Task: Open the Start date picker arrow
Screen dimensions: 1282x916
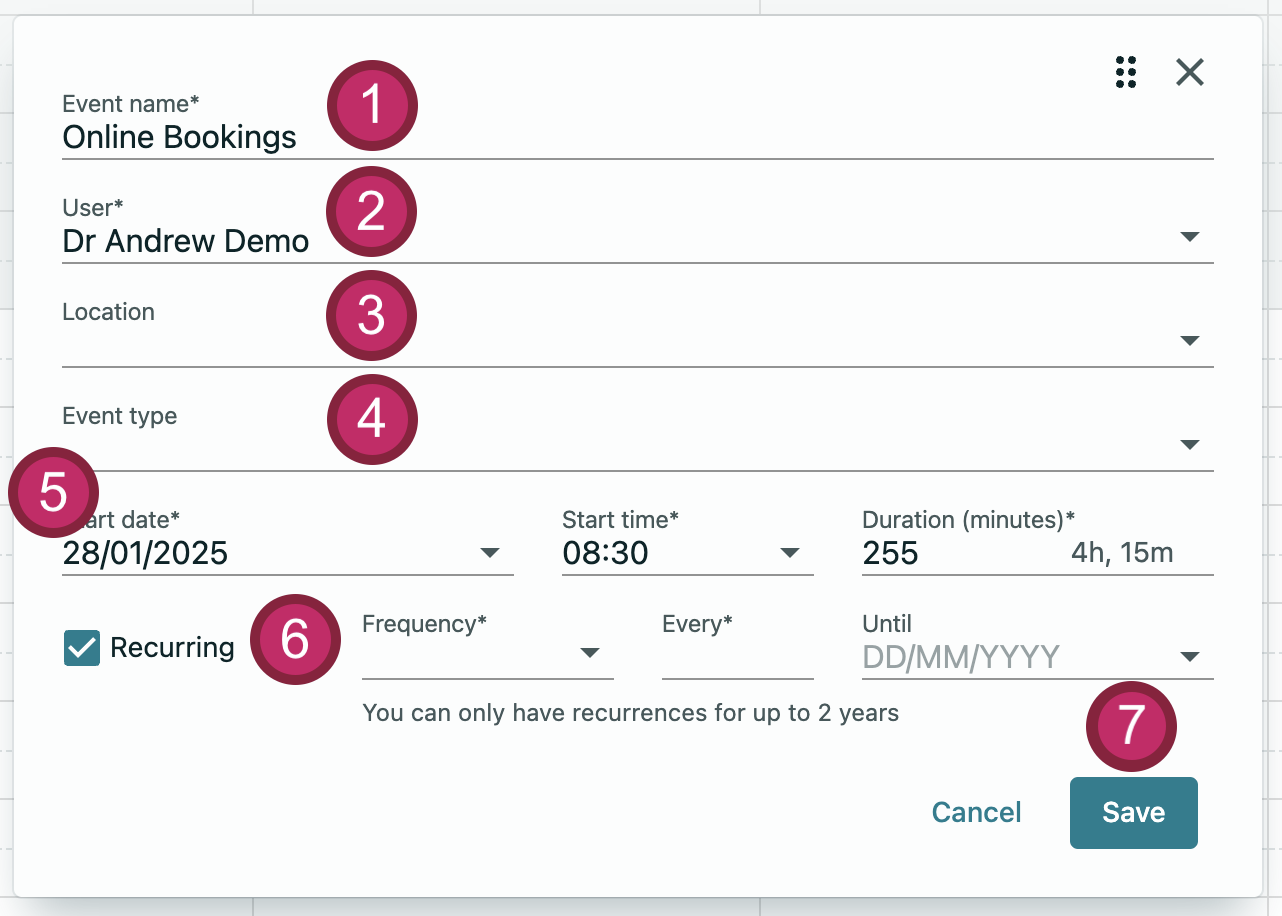Action: point(490,553)
